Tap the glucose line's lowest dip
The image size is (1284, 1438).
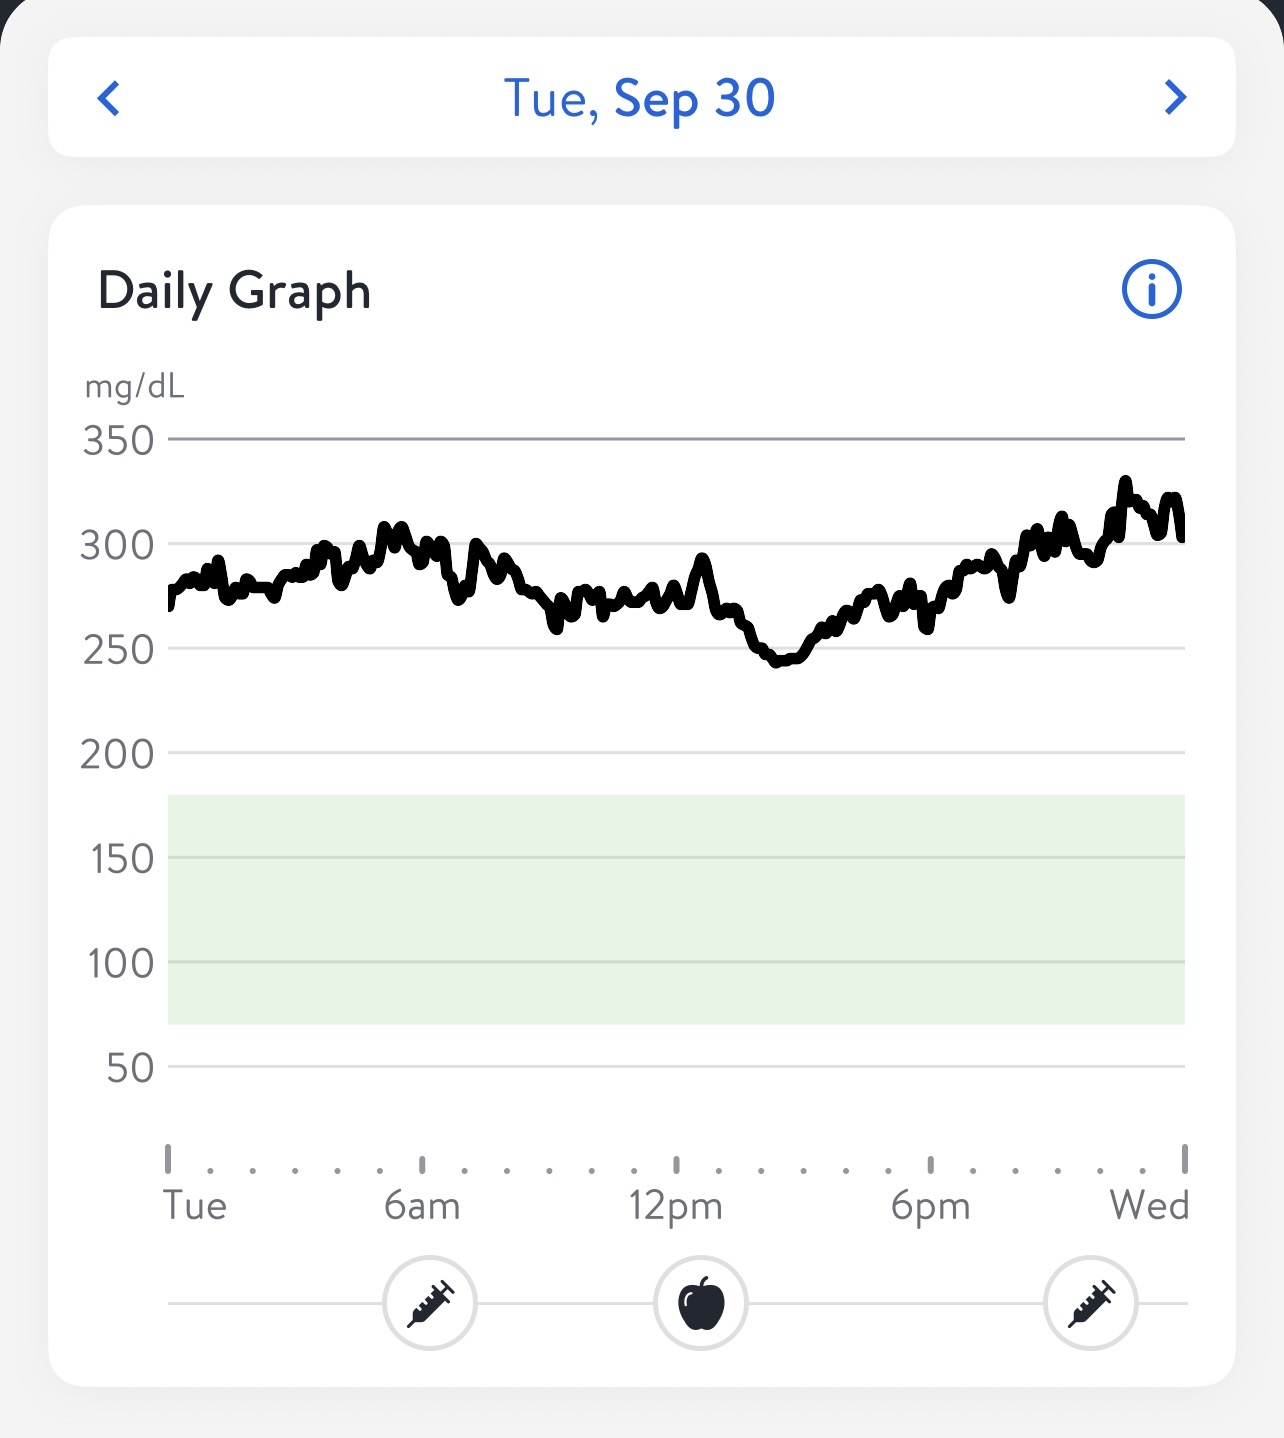[778, 661]
